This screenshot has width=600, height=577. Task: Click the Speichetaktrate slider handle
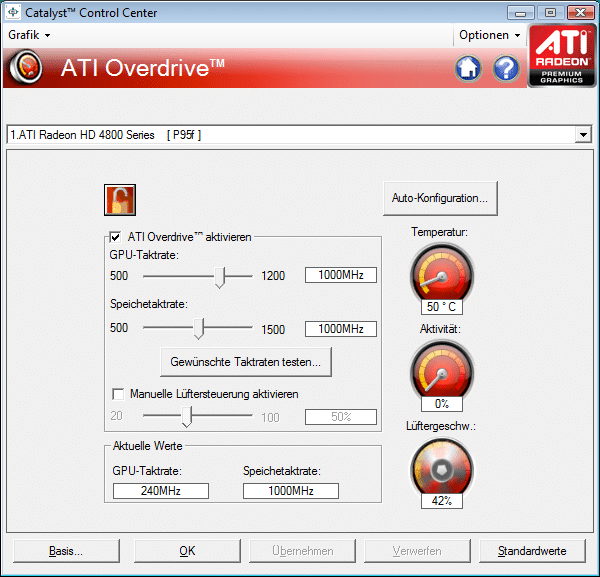[199, 329]
